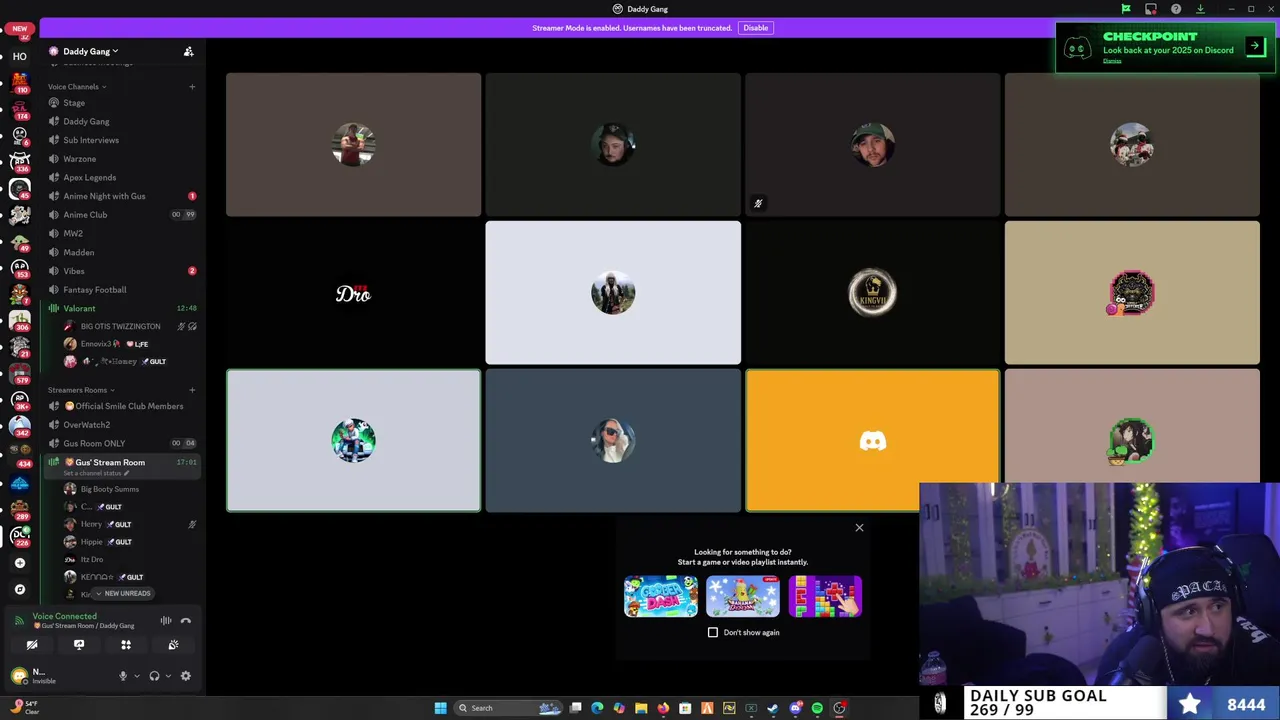Open File Explorer from taskbar
This screenshot has height=720, width=1280.
coord(641,708)
